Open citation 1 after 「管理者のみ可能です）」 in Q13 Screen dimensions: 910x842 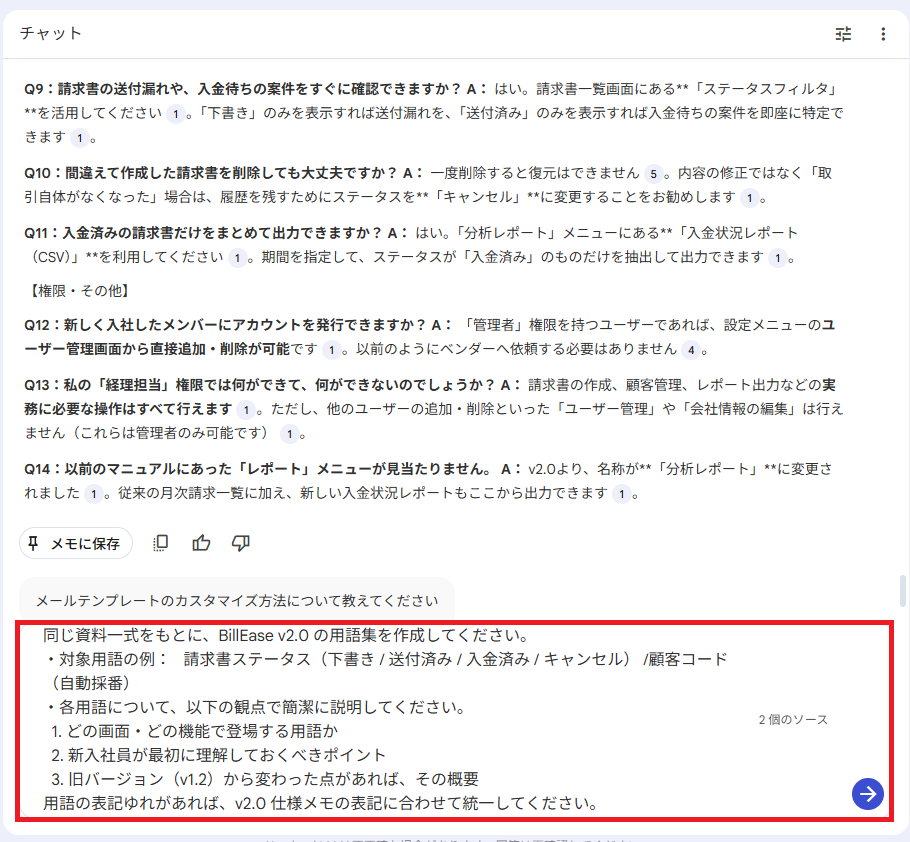290,434
